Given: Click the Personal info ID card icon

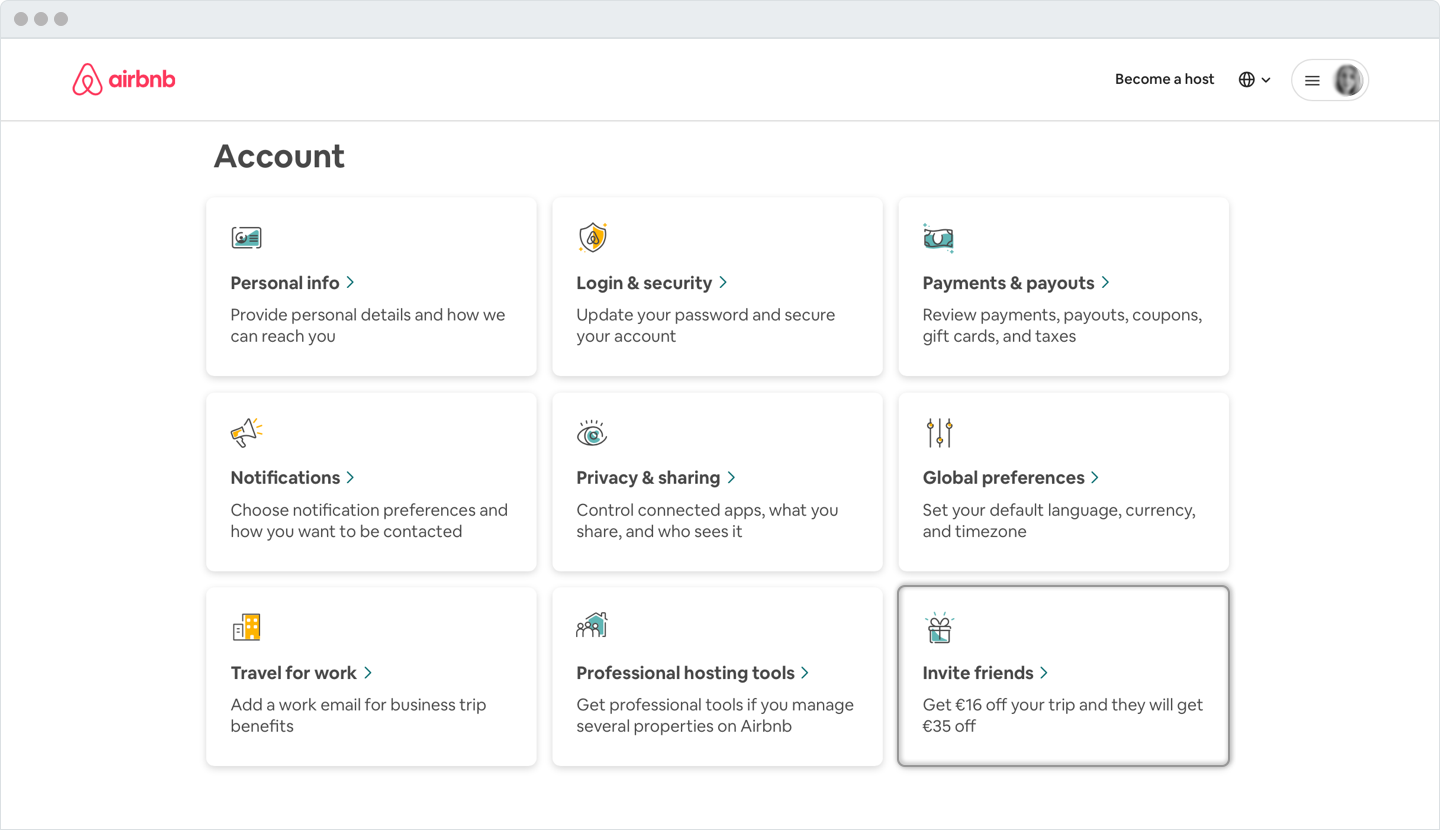Looking at the screenshot, I should pos(246,238).
